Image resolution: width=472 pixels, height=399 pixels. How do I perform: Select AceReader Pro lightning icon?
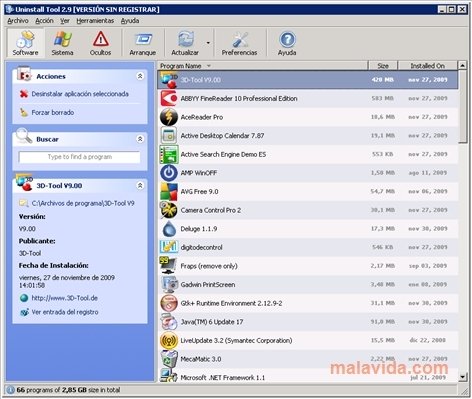(x=169, y=117)
